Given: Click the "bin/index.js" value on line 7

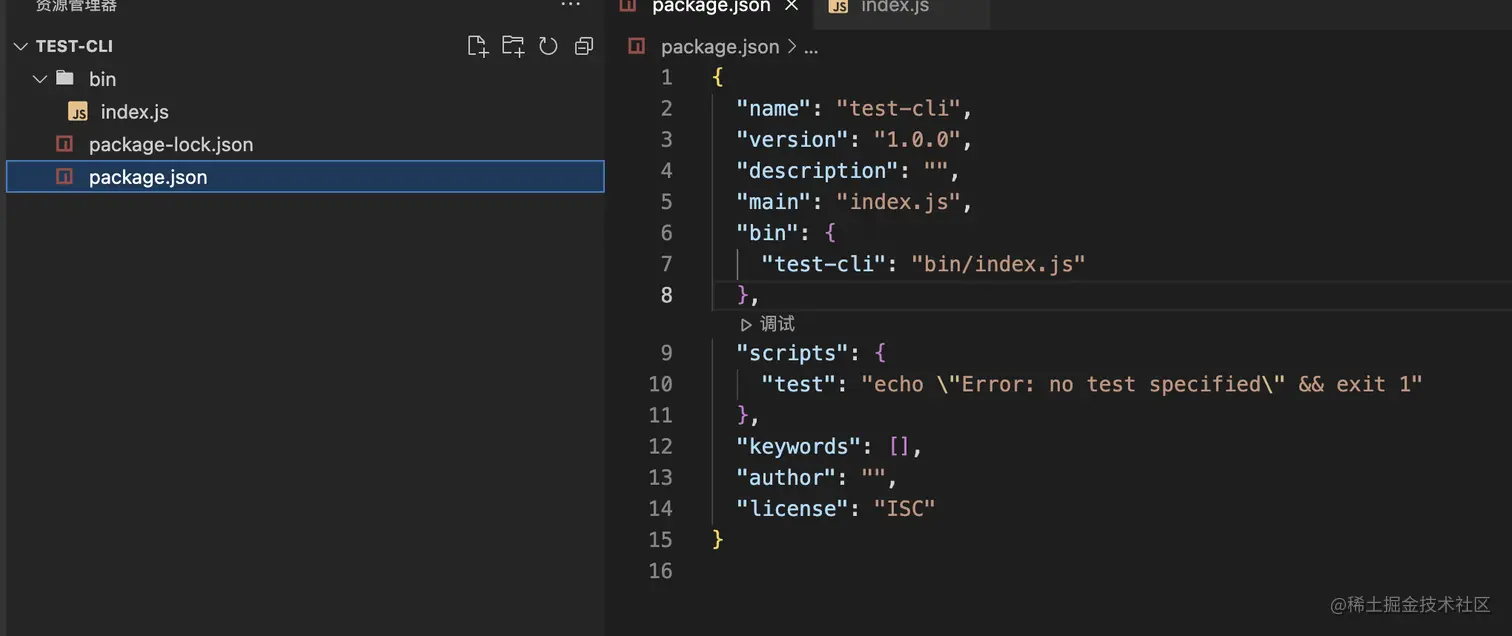Looking at the screenshot, I should pyautogui.click(x=997, y=264).
